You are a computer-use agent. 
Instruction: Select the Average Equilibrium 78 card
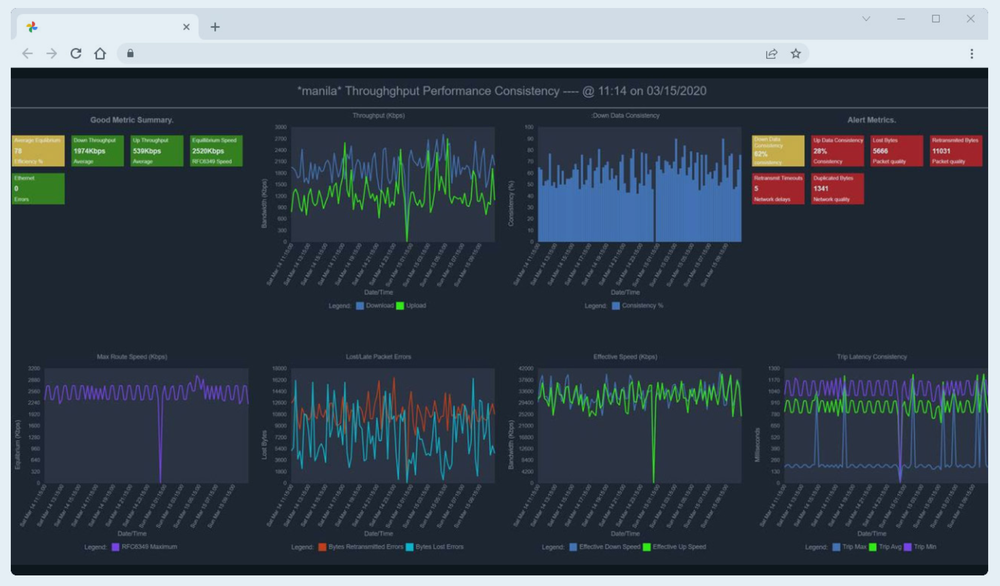click(x=38, y=150)
